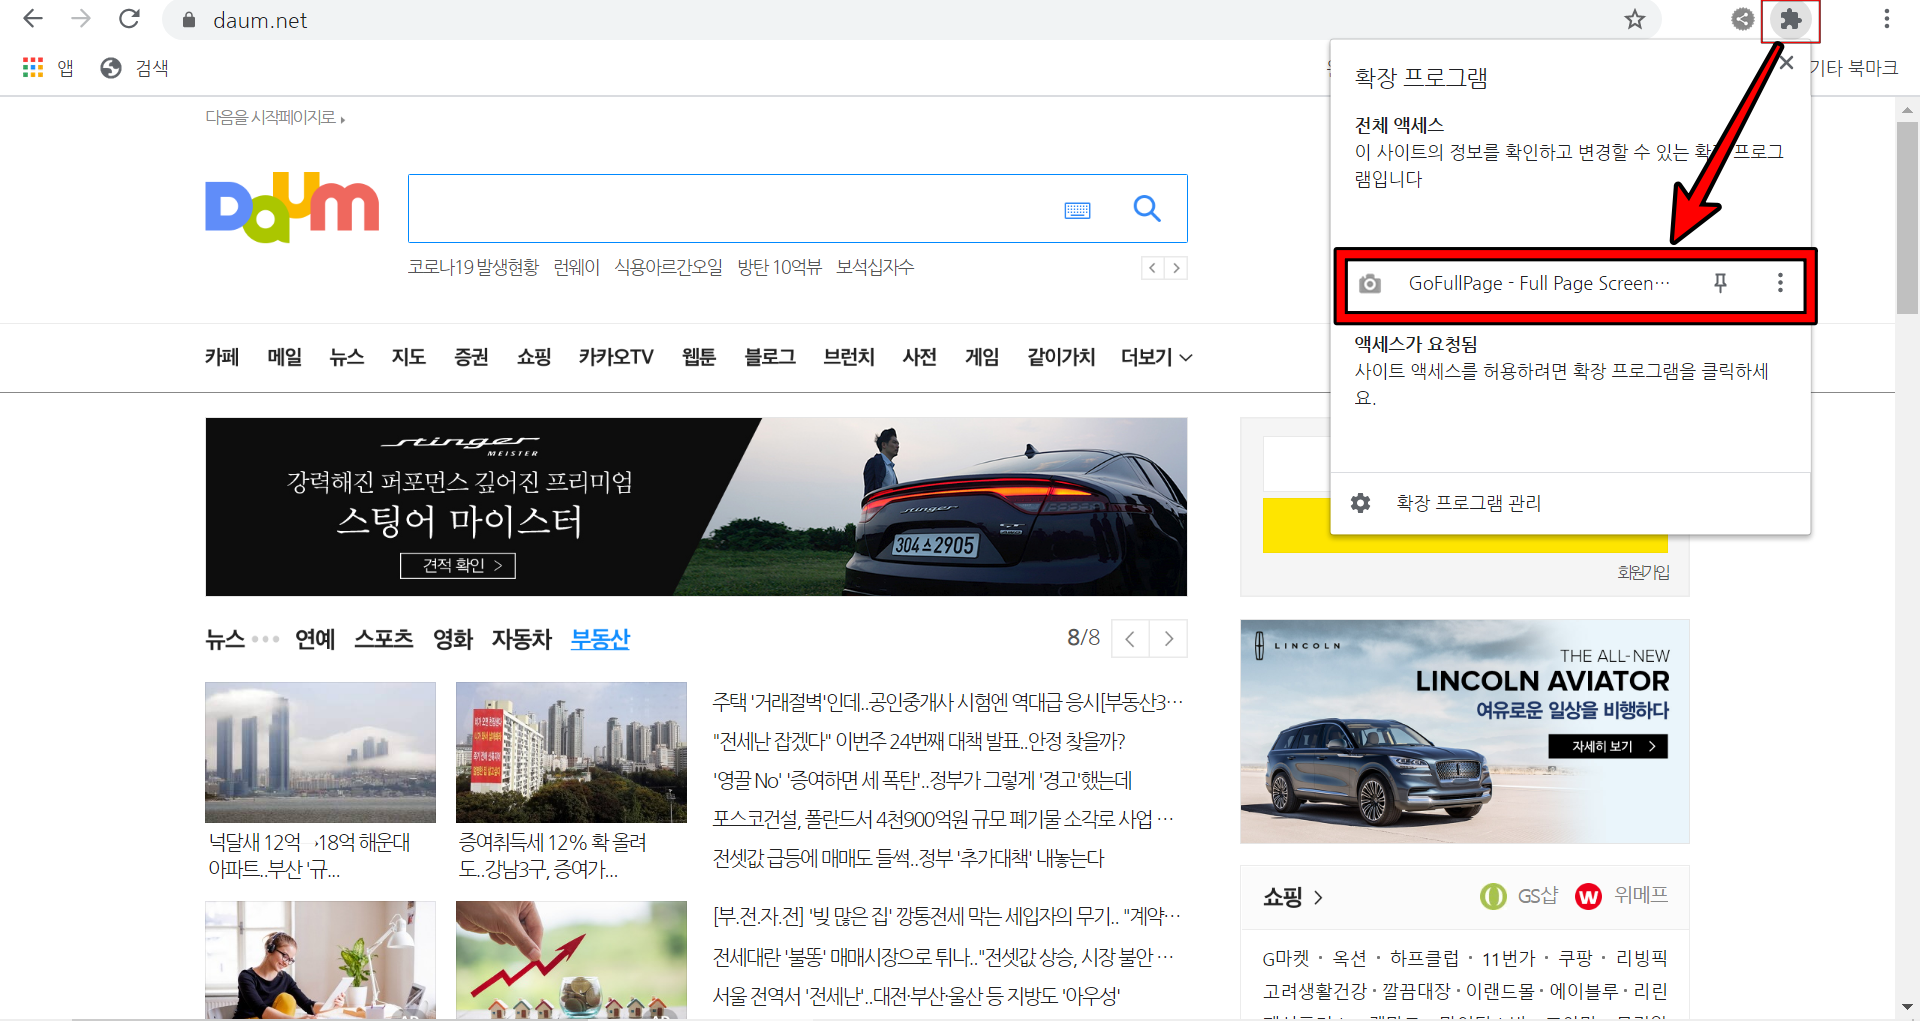This screenshot has height=1021, width=1920.
Task: Switch to the 자동차 news tab
Action: tap(522, 639)
